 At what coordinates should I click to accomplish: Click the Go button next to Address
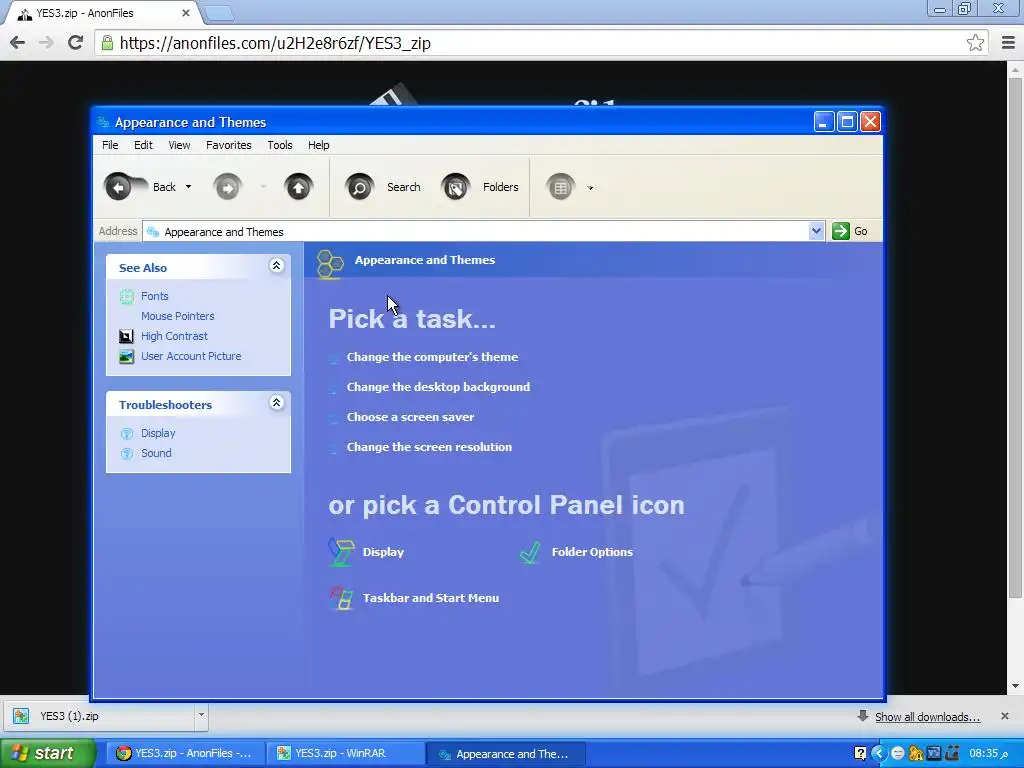[x=850, y=231]
